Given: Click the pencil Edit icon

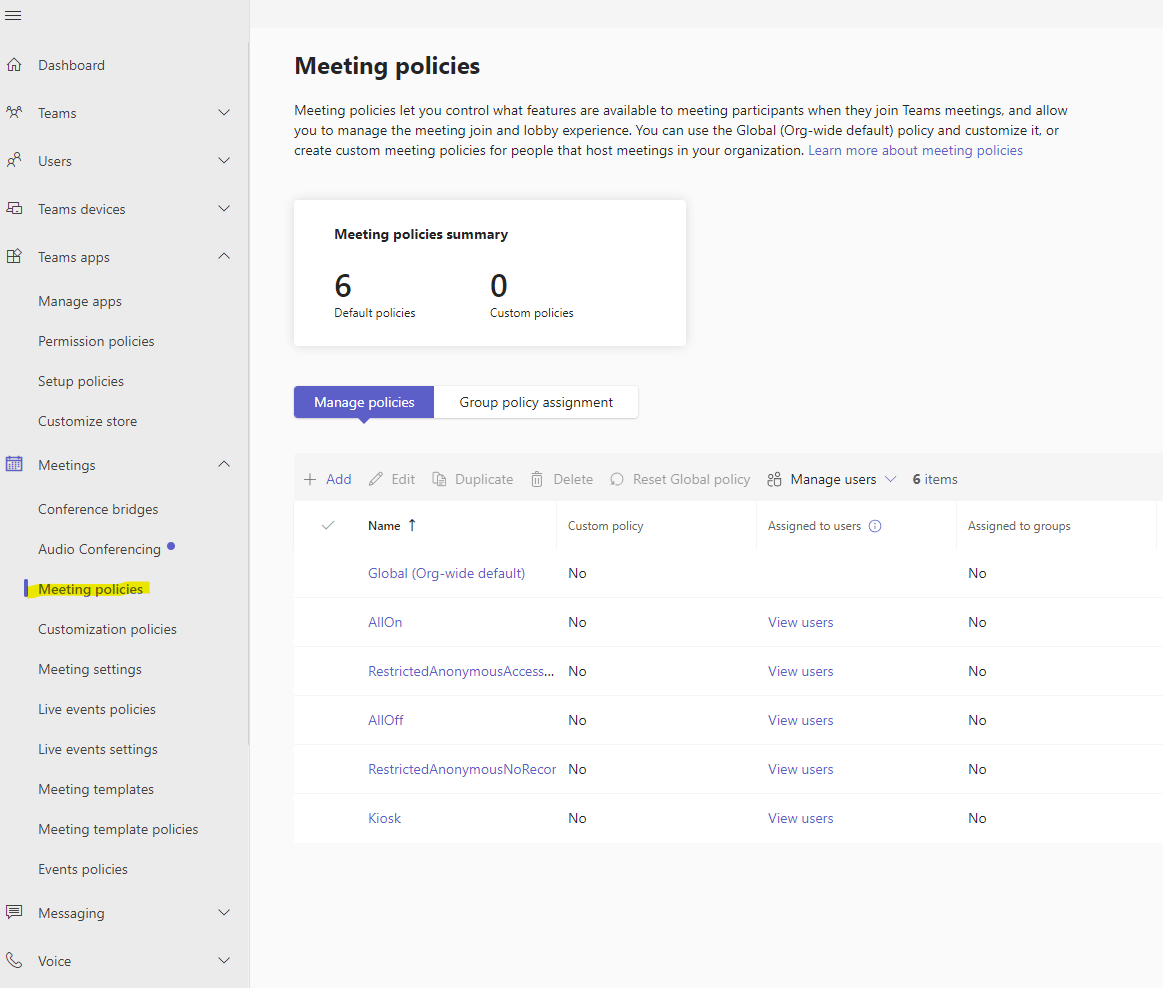Looking at the screenshot, I should point(376,479).
